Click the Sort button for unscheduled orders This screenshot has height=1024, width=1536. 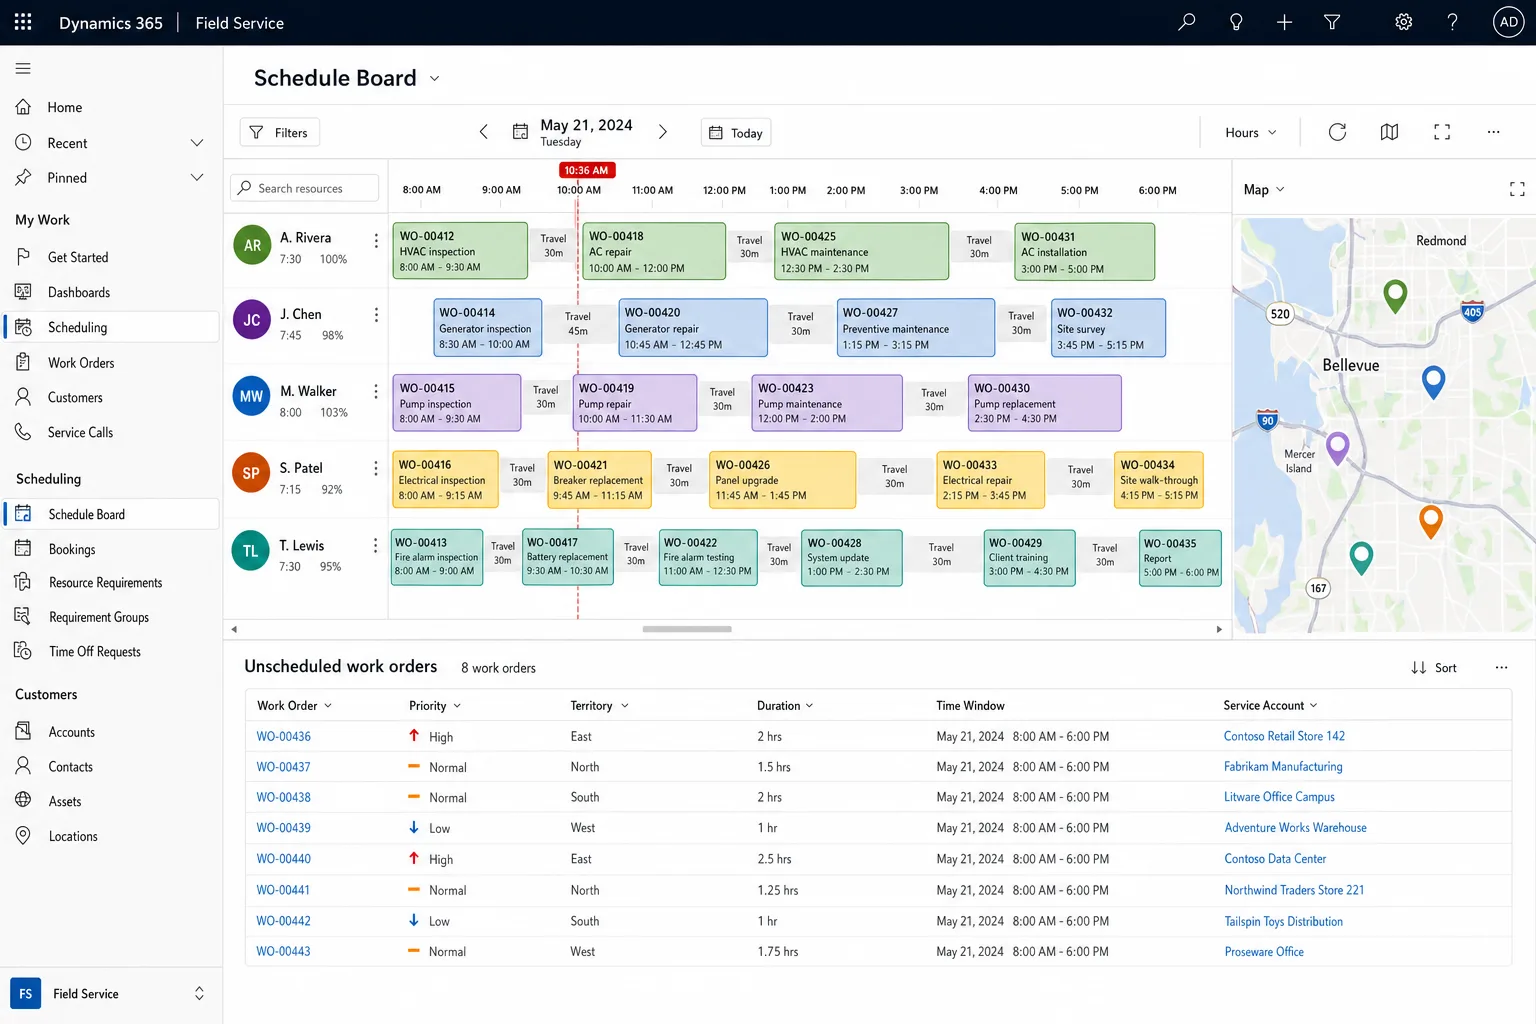coord(1434,668)
